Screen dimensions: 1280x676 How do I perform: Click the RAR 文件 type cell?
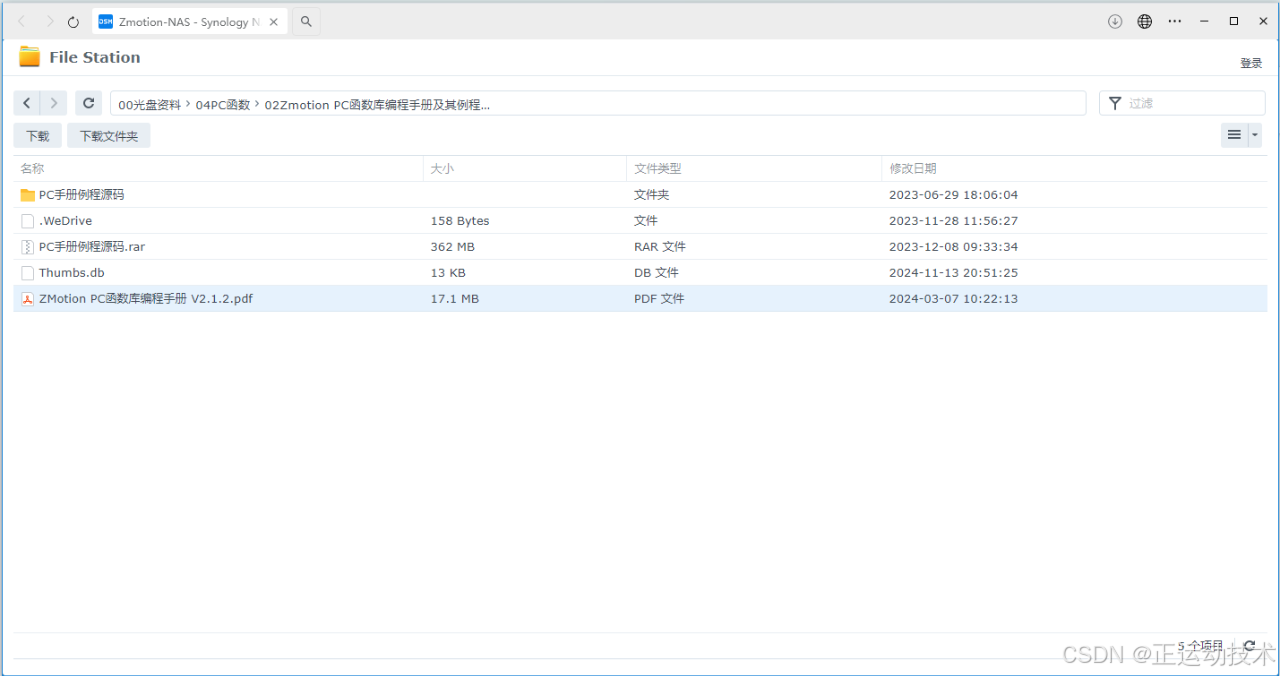click(660, 247)
